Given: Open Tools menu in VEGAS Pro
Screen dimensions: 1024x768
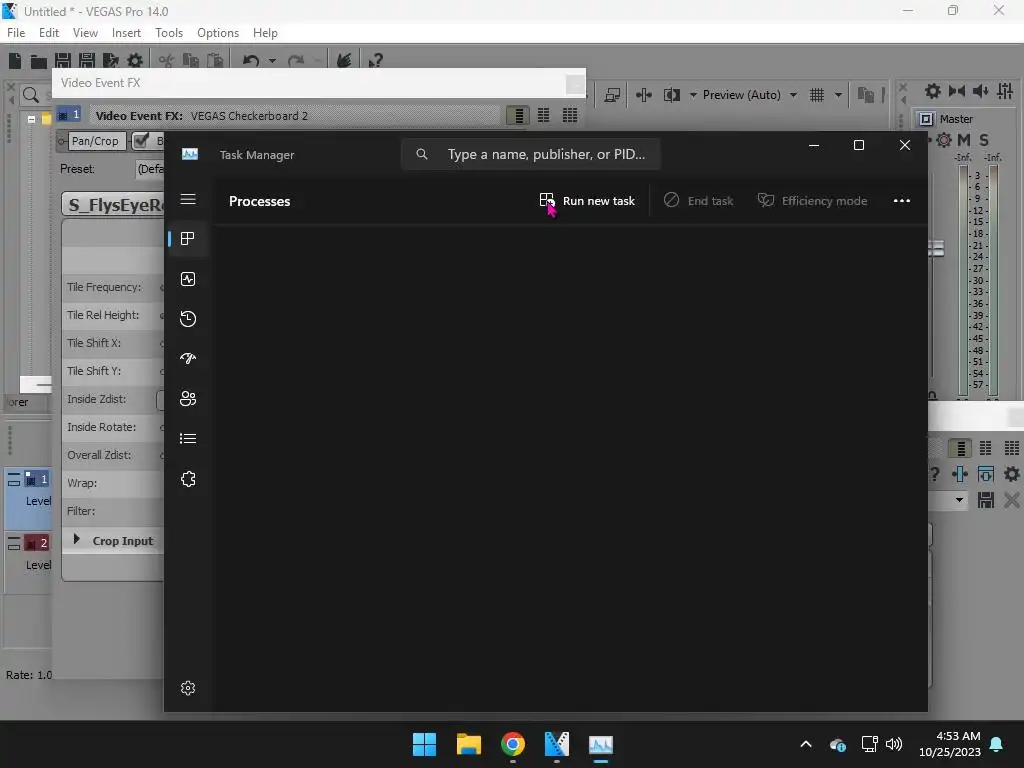Looking at the screenshot, I should tap(169, 33).
